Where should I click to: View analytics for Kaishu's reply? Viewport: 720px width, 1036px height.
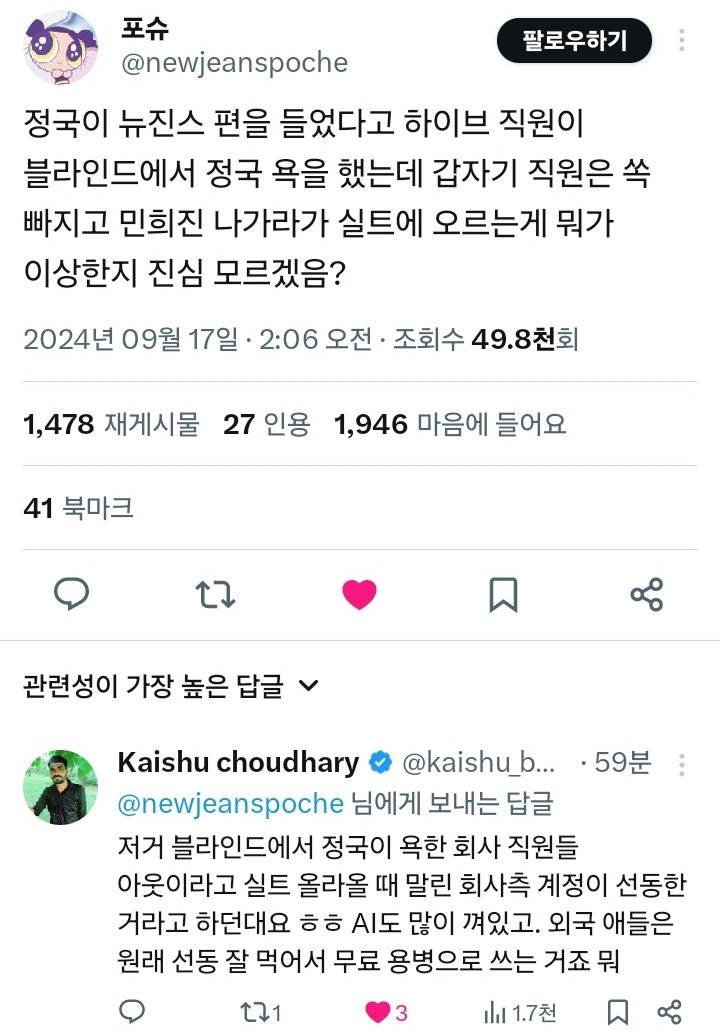(520, 1011)
